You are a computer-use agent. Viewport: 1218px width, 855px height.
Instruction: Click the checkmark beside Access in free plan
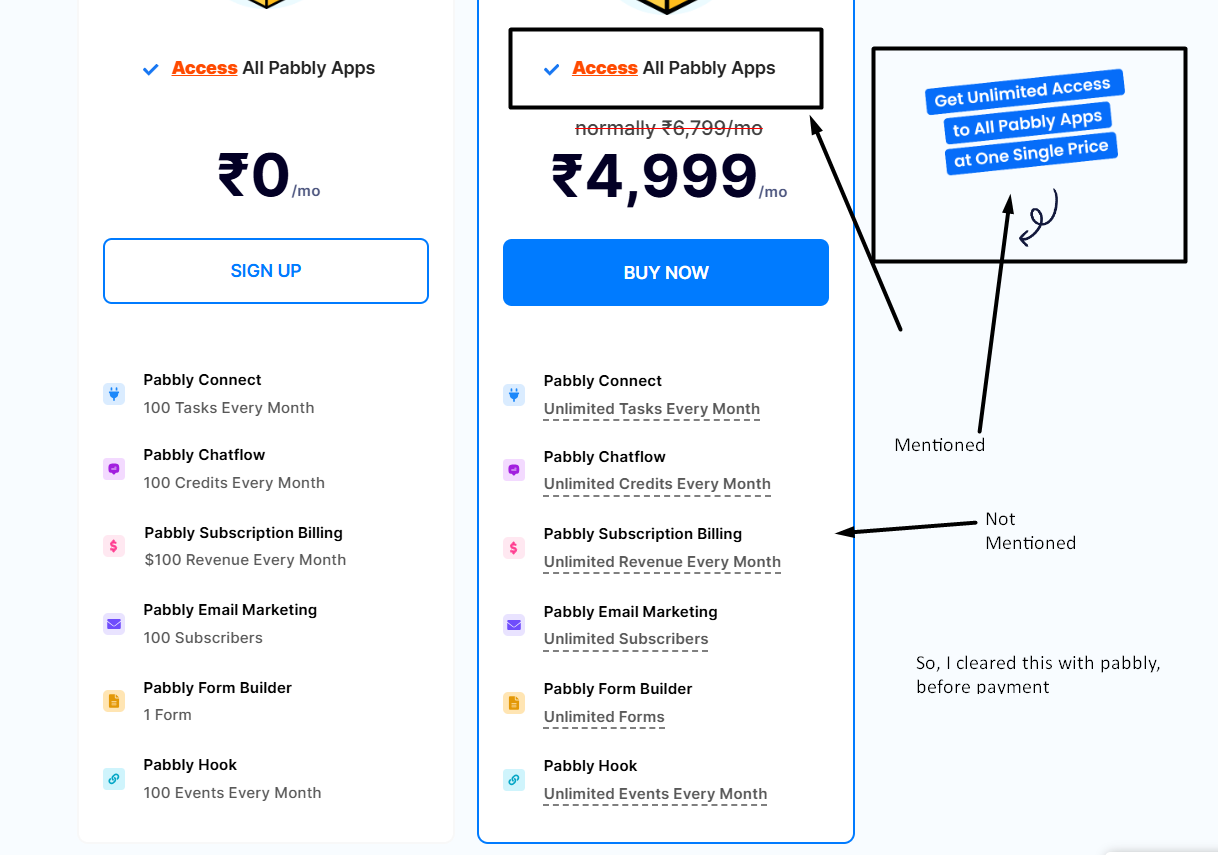click(151, 69)
